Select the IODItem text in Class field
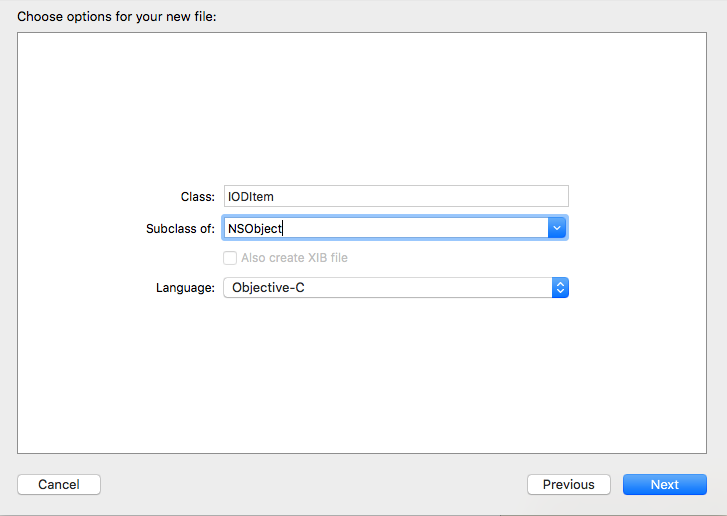Image resolution: width=727 pixels, height=516 pixels. tap(252, 197)
